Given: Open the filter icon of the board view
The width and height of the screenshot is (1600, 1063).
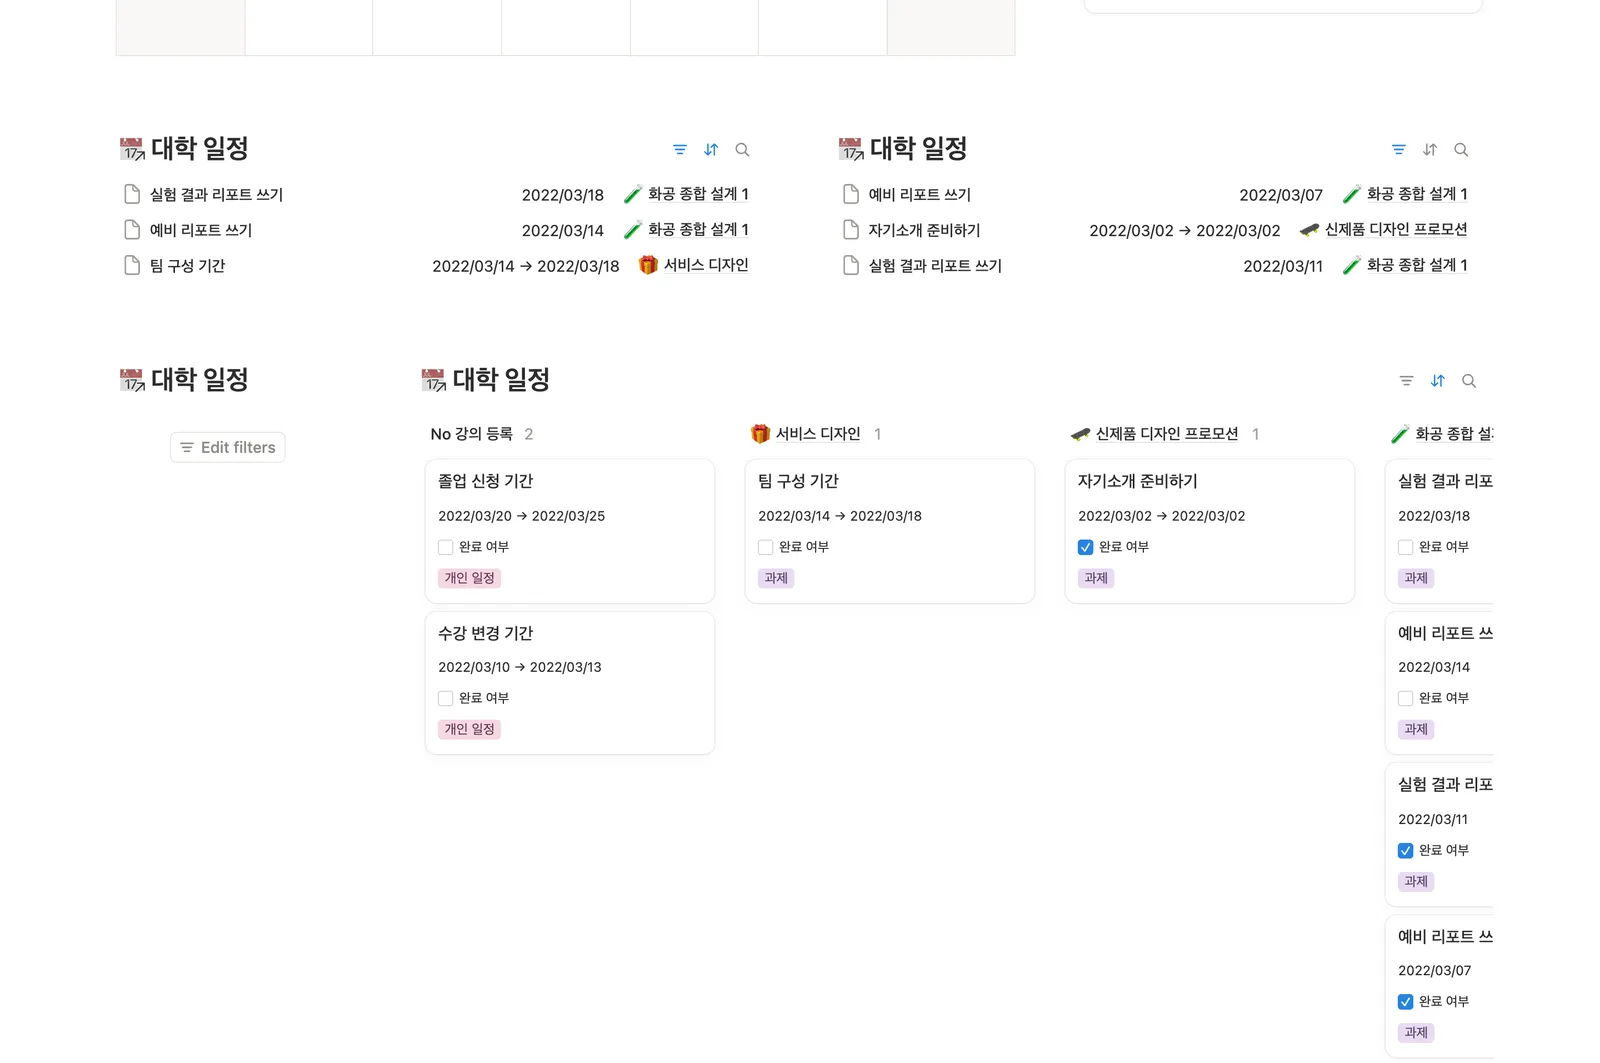Looking at the screenshot, I should coord(1407,381).
